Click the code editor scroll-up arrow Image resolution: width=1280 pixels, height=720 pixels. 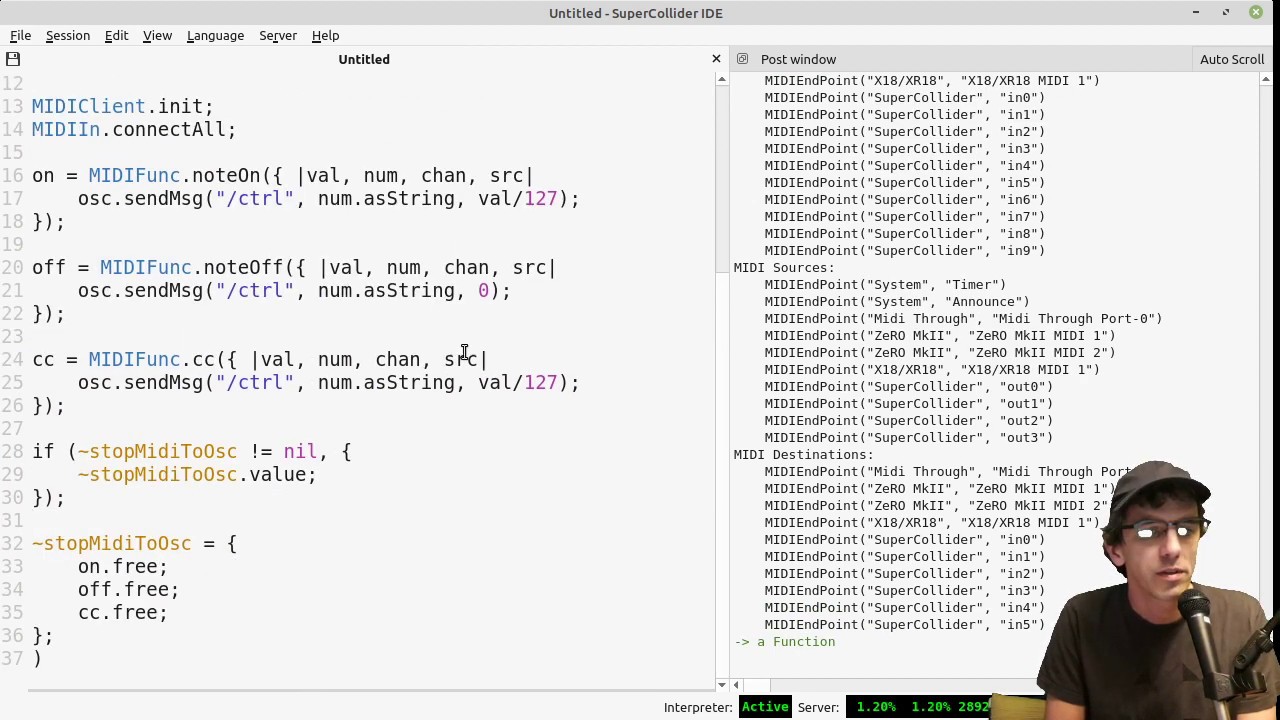point(722,79)
